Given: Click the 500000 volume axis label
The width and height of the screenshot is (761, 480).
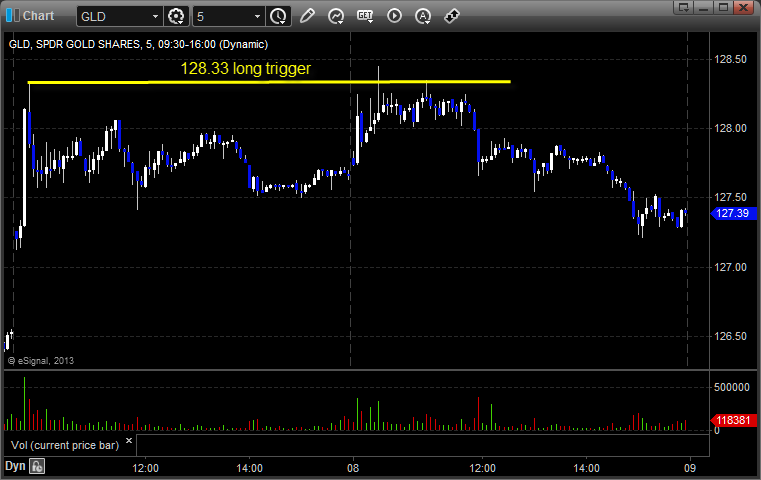Looking at the screenshot, I should point(732,387).
